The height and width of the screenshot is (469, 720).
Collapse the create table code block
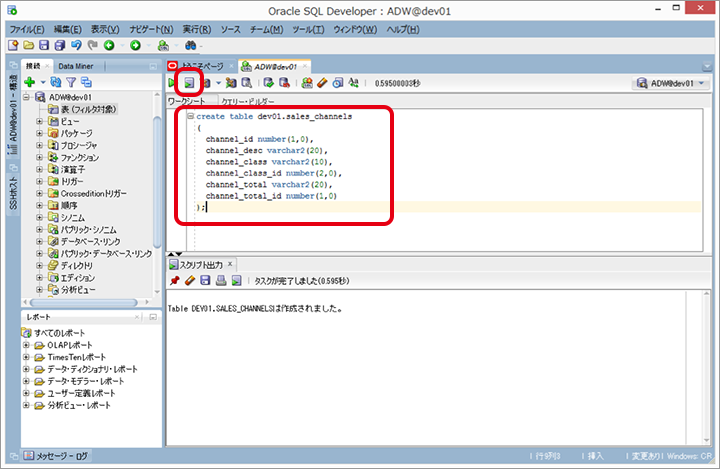190,117
